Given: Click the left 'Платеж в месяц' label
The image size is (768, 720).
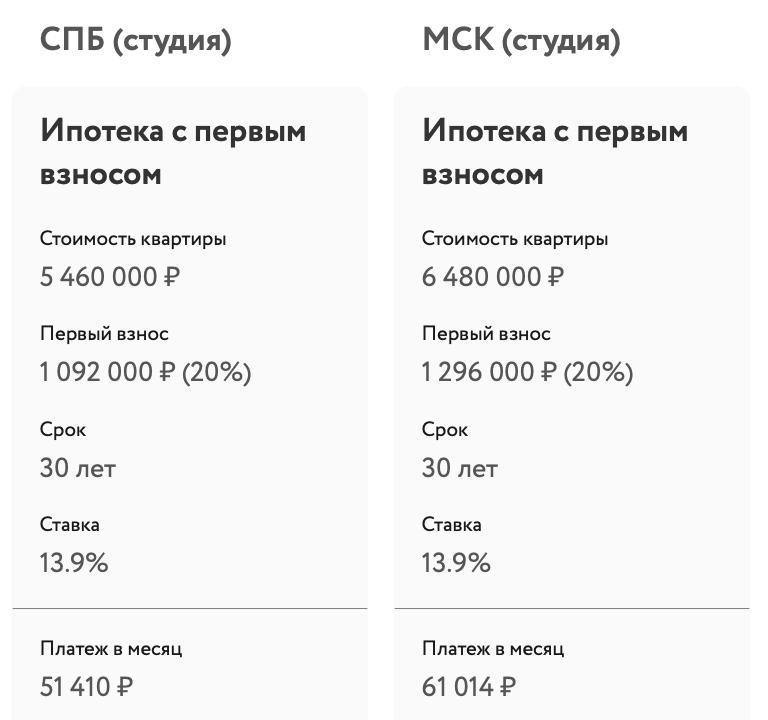Looking at the screenshot, I should (111, 649).
